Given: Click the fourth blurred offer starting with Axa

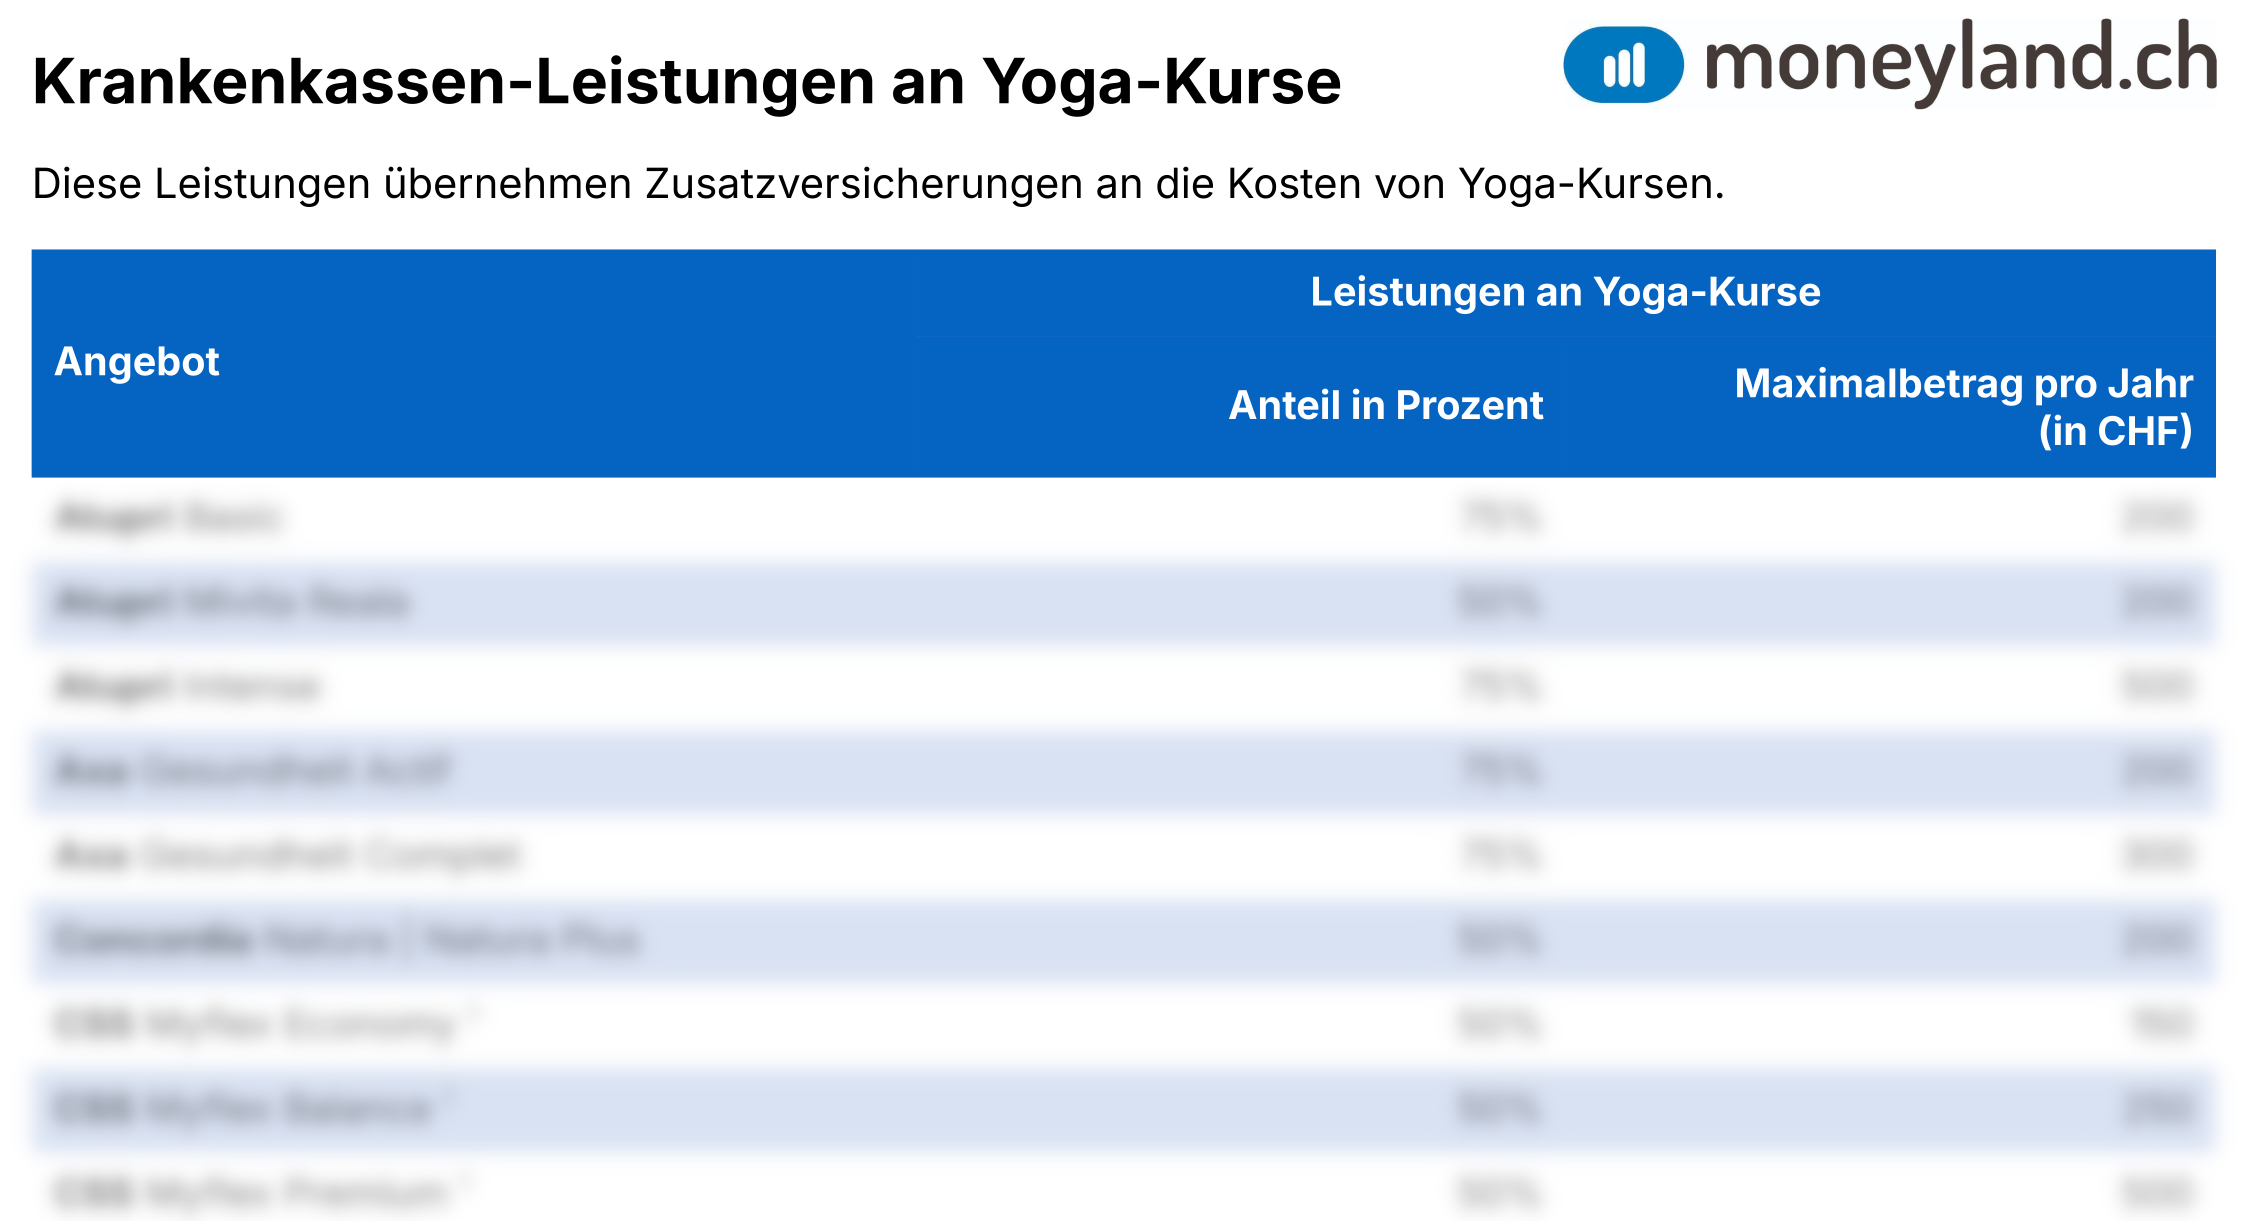Looking at the screenshot, I should [254, 771].
